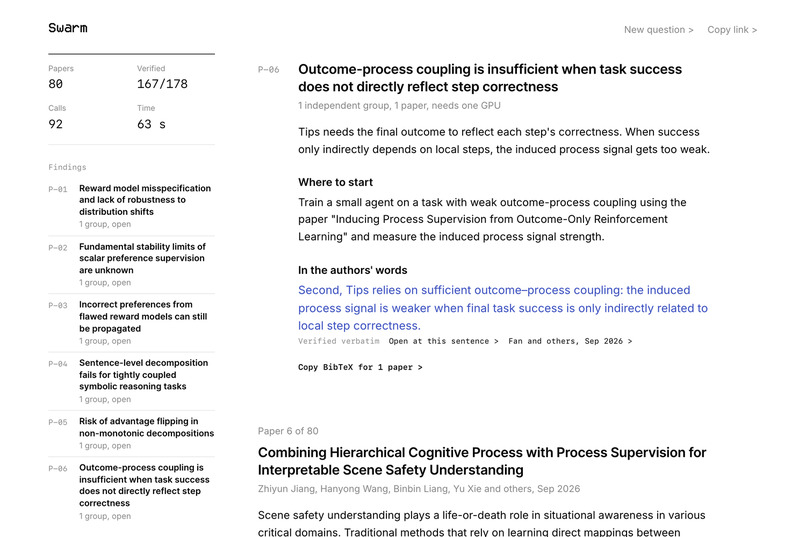Click Open at this sentence

(x=443, y=341)
